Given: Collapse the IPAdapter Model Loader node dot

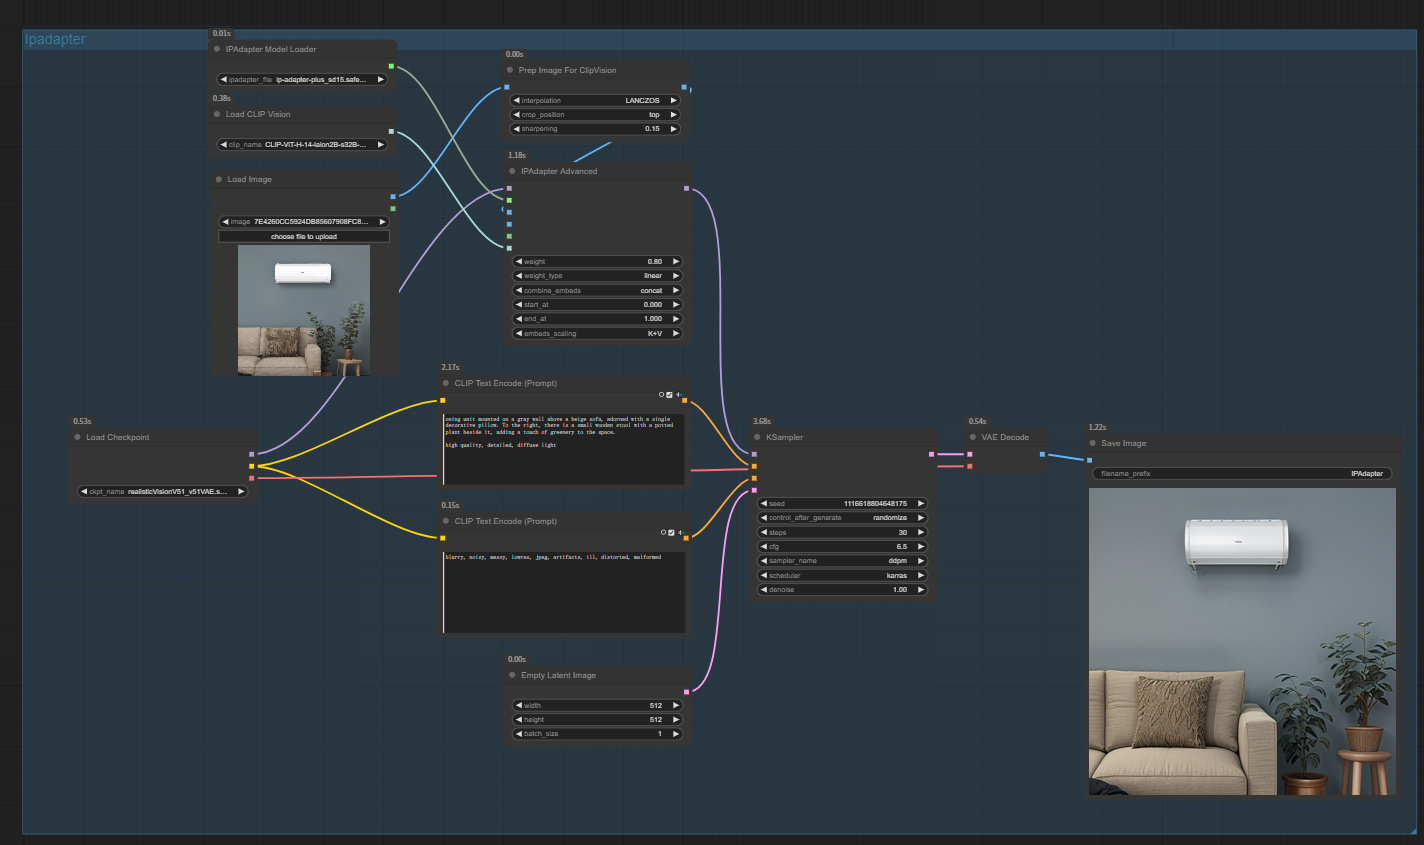Looking at the screenshot, I should click(219, 49).
